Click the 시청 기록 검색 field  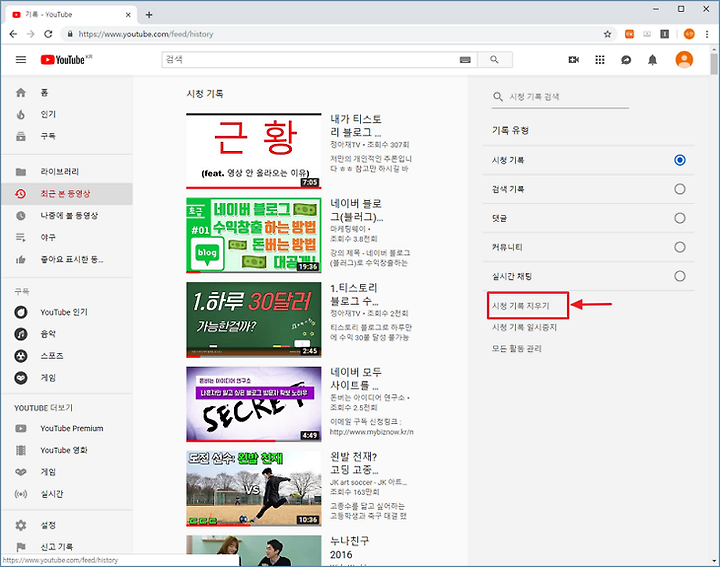560,97
